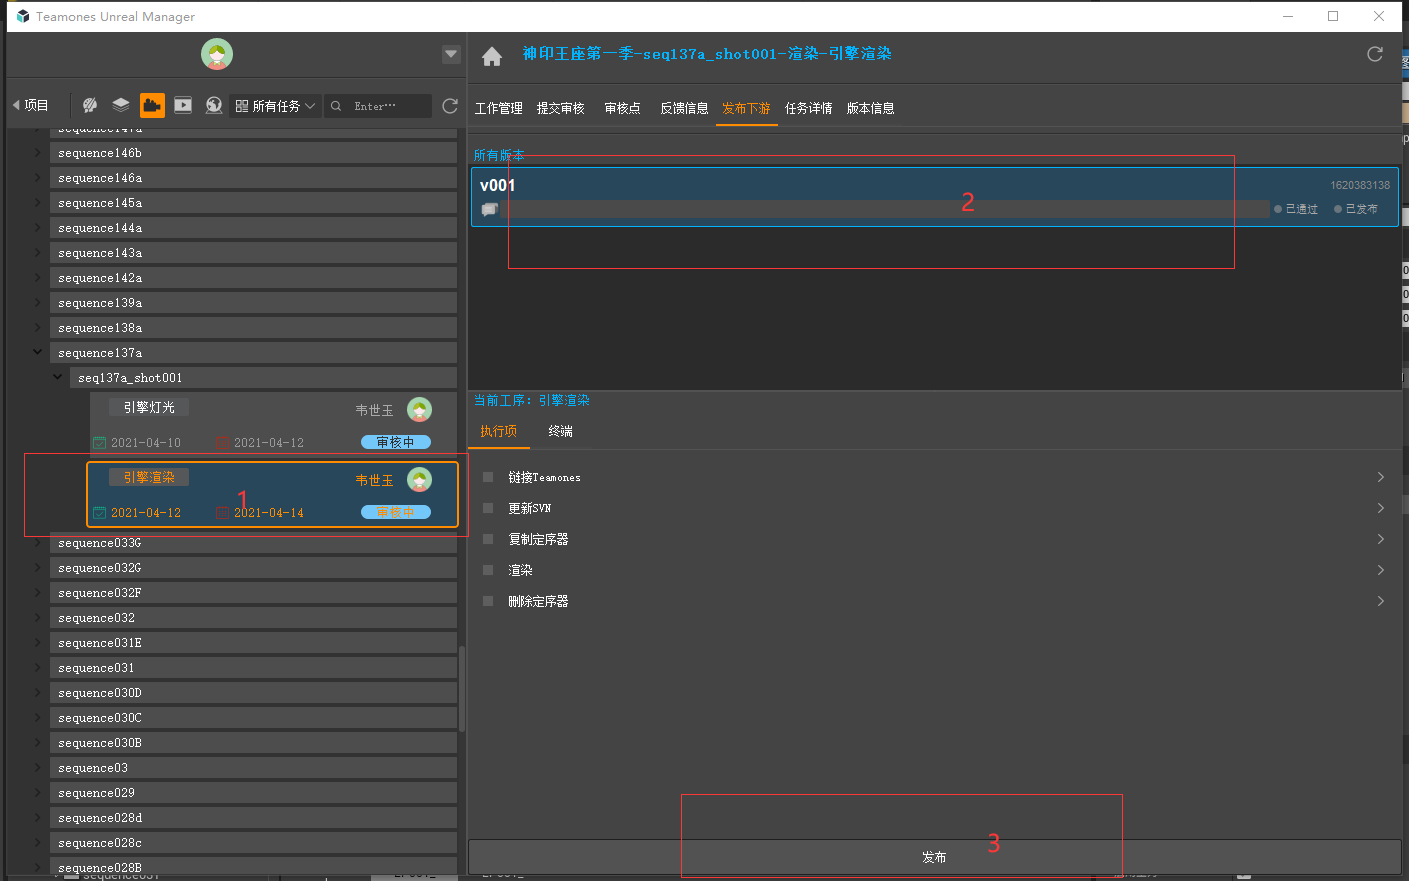Click the refresh icon at top right

click(1375, 54)
